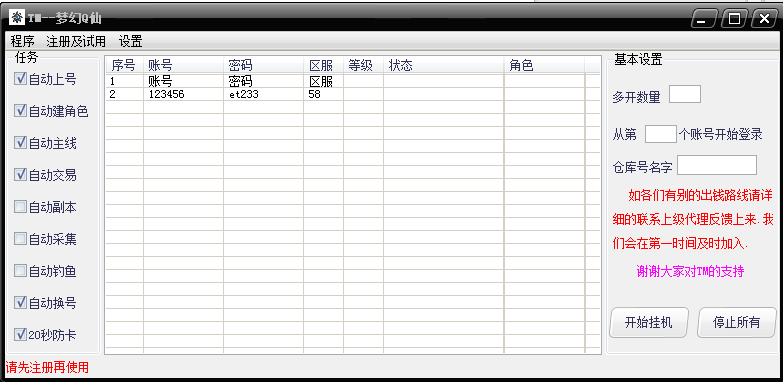Click the 仓库号名字 text box
This screenshot has height=382, width=783.
coord(717,165)
